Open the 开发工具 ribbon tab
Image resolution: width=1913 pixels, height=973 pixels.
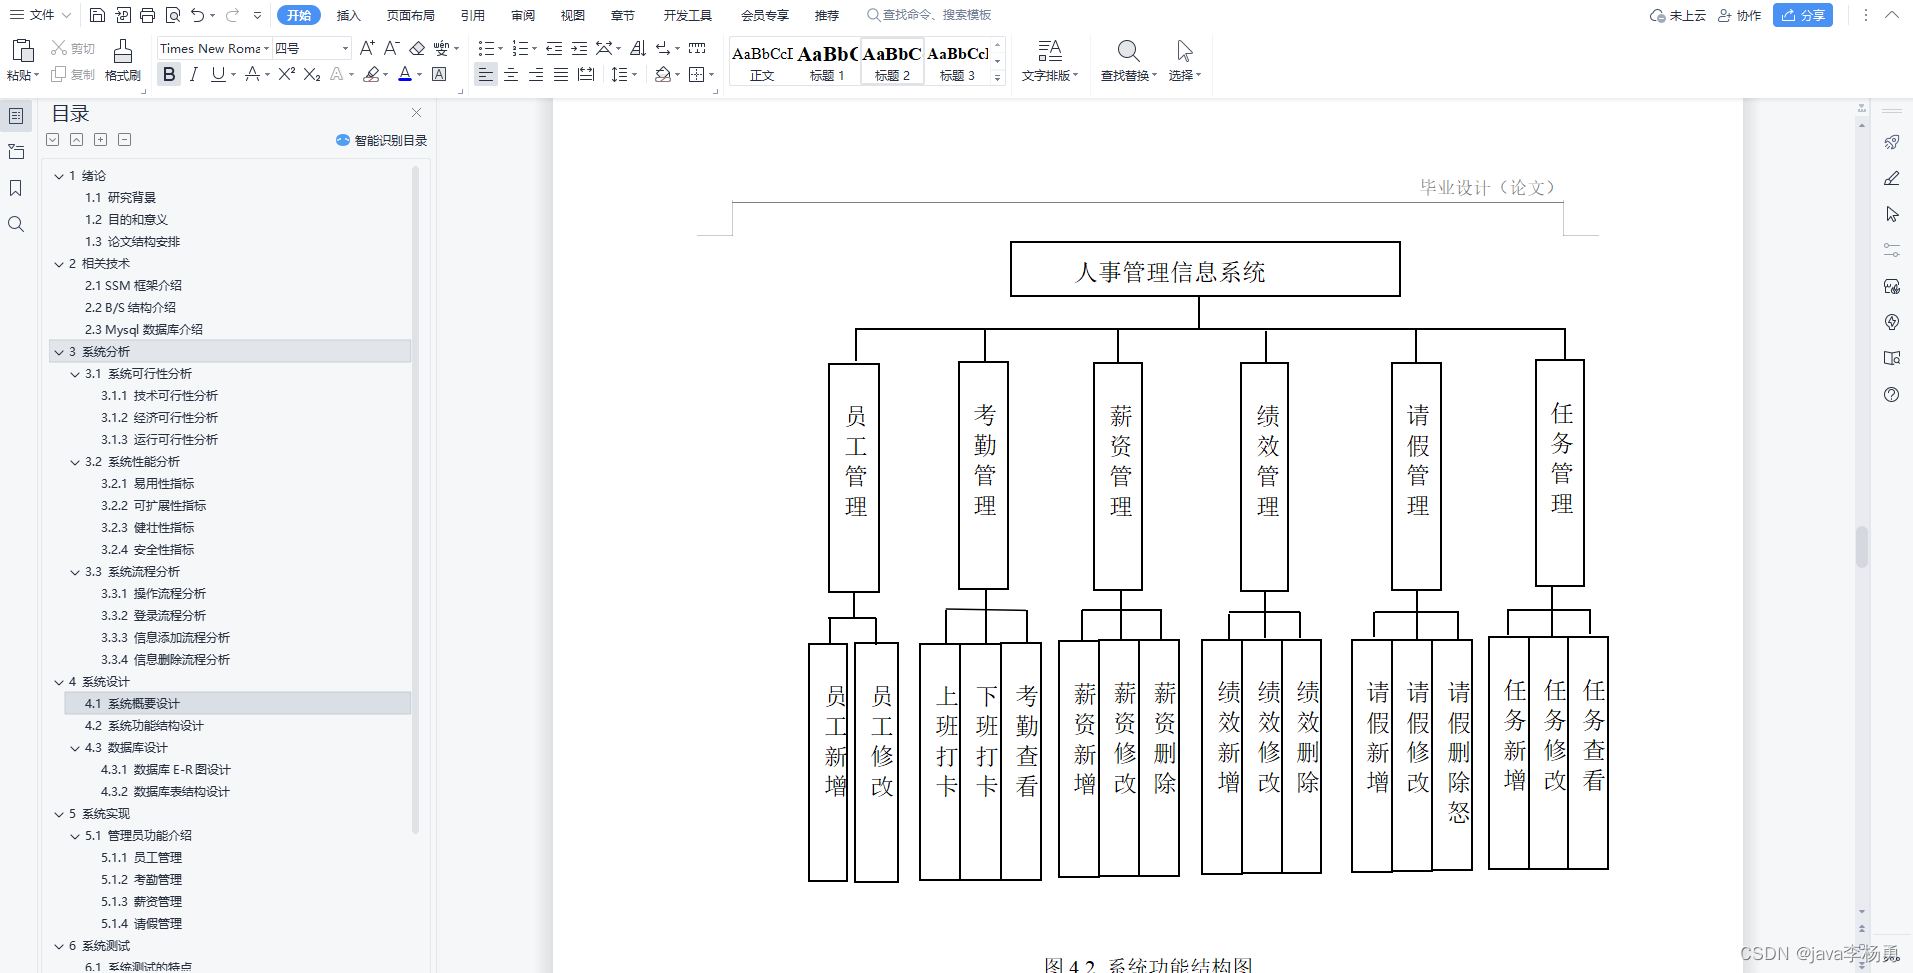coord(688,15)
